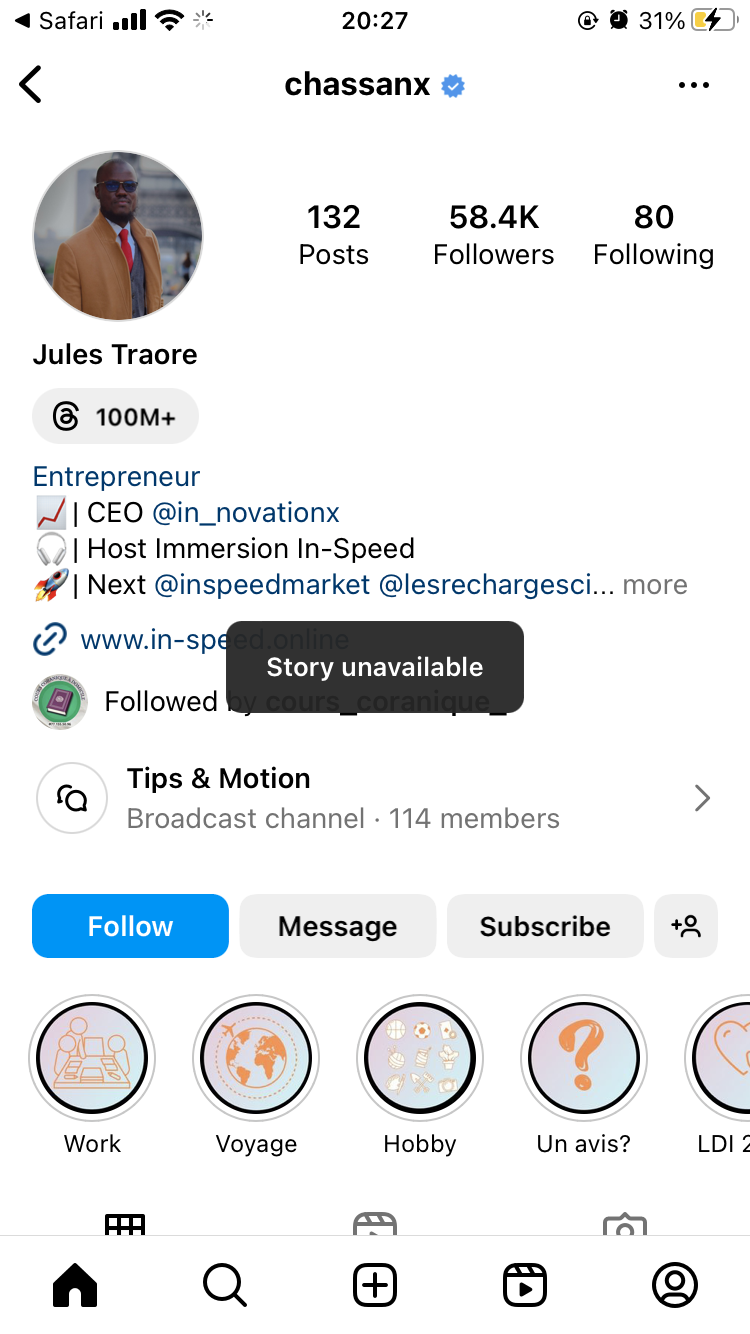
Task: Go to the Home feed icon
Action: pos(75,1285)
